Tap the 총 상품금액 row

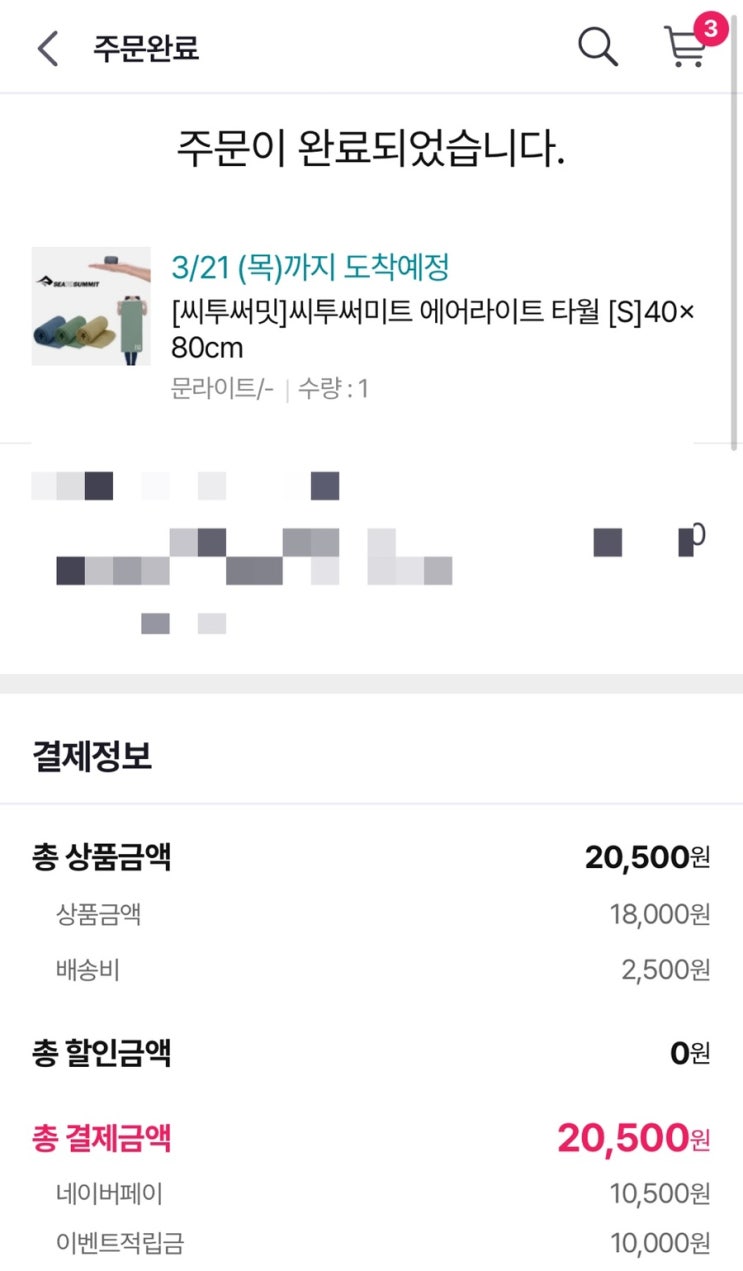[x=371, y=857]
